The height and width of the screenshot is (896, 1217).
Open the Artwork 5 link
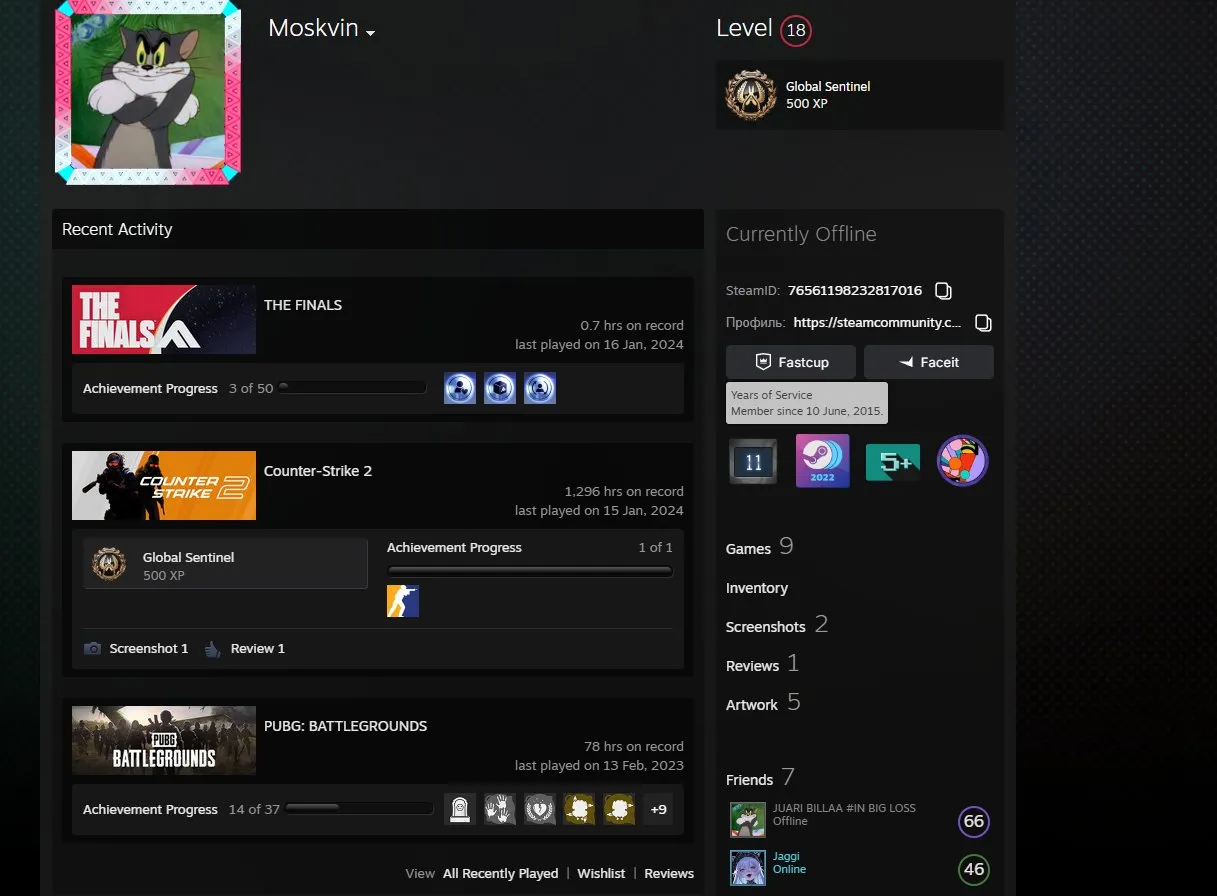coord(763,703)
